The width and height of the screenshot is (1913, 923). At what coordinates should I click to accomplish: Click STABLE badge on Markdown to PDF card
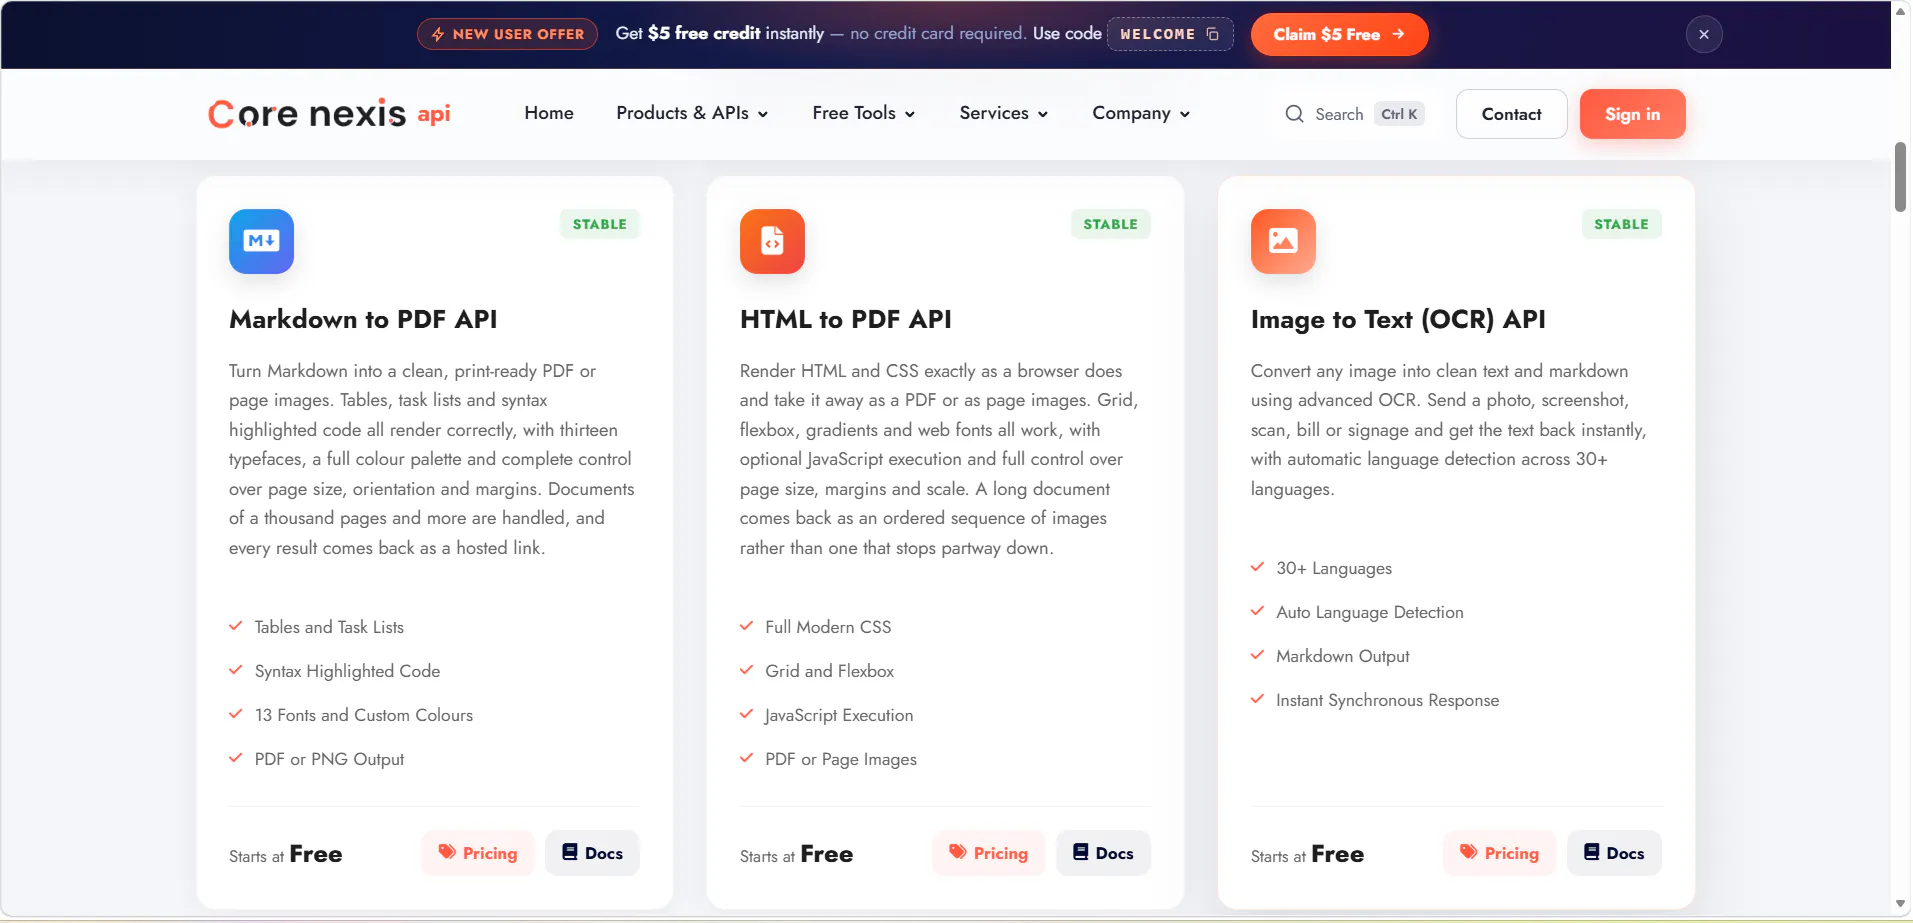[600, 224]
